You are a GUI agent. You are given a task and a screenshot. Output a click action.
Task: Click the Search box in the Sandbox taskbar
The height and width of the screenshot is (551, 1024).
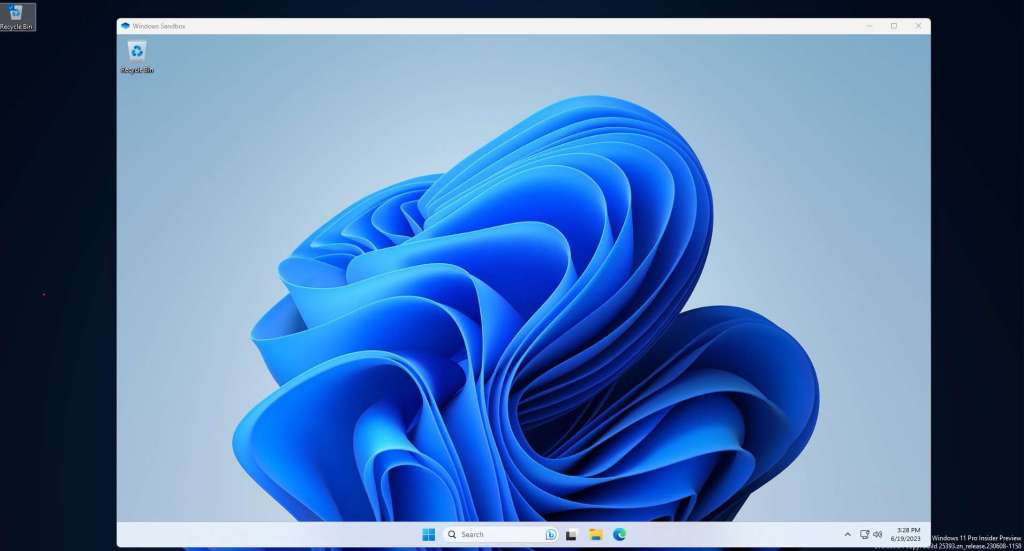click(500, 535)
